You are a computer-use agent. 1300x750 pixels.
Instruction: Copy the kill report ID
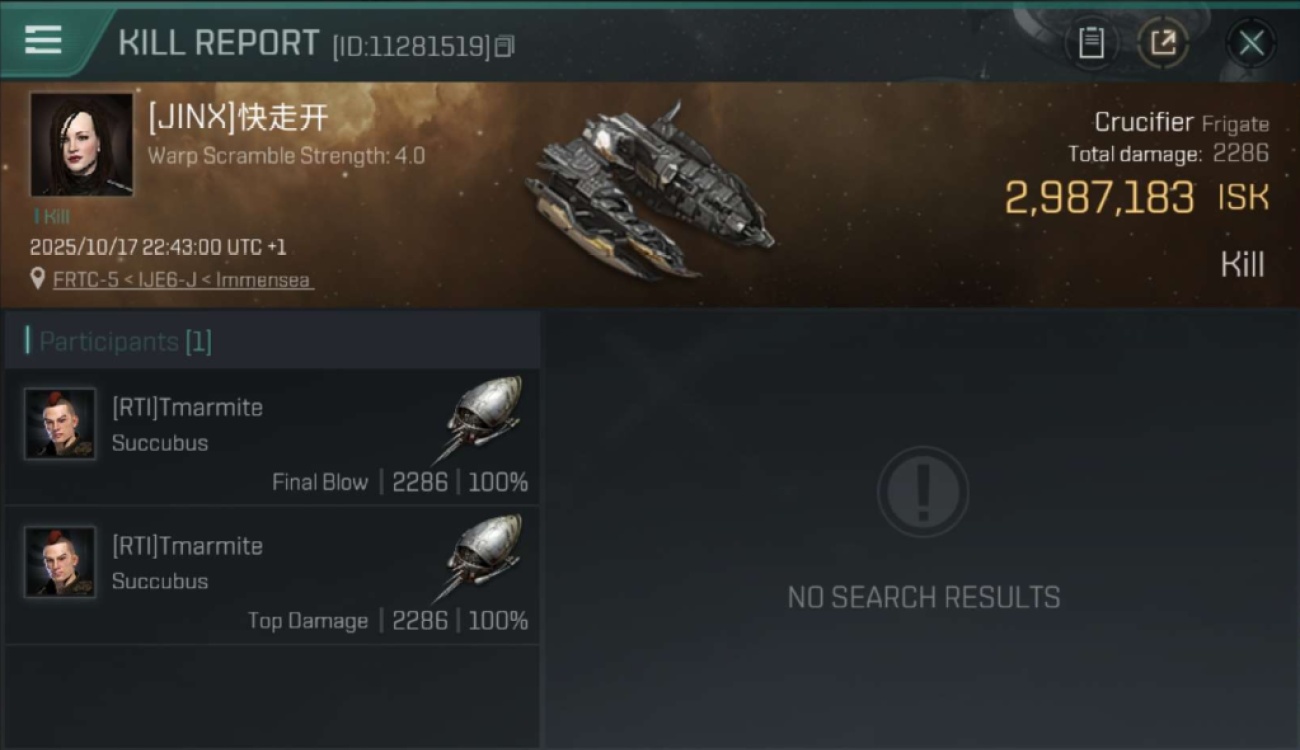(505, 46)
